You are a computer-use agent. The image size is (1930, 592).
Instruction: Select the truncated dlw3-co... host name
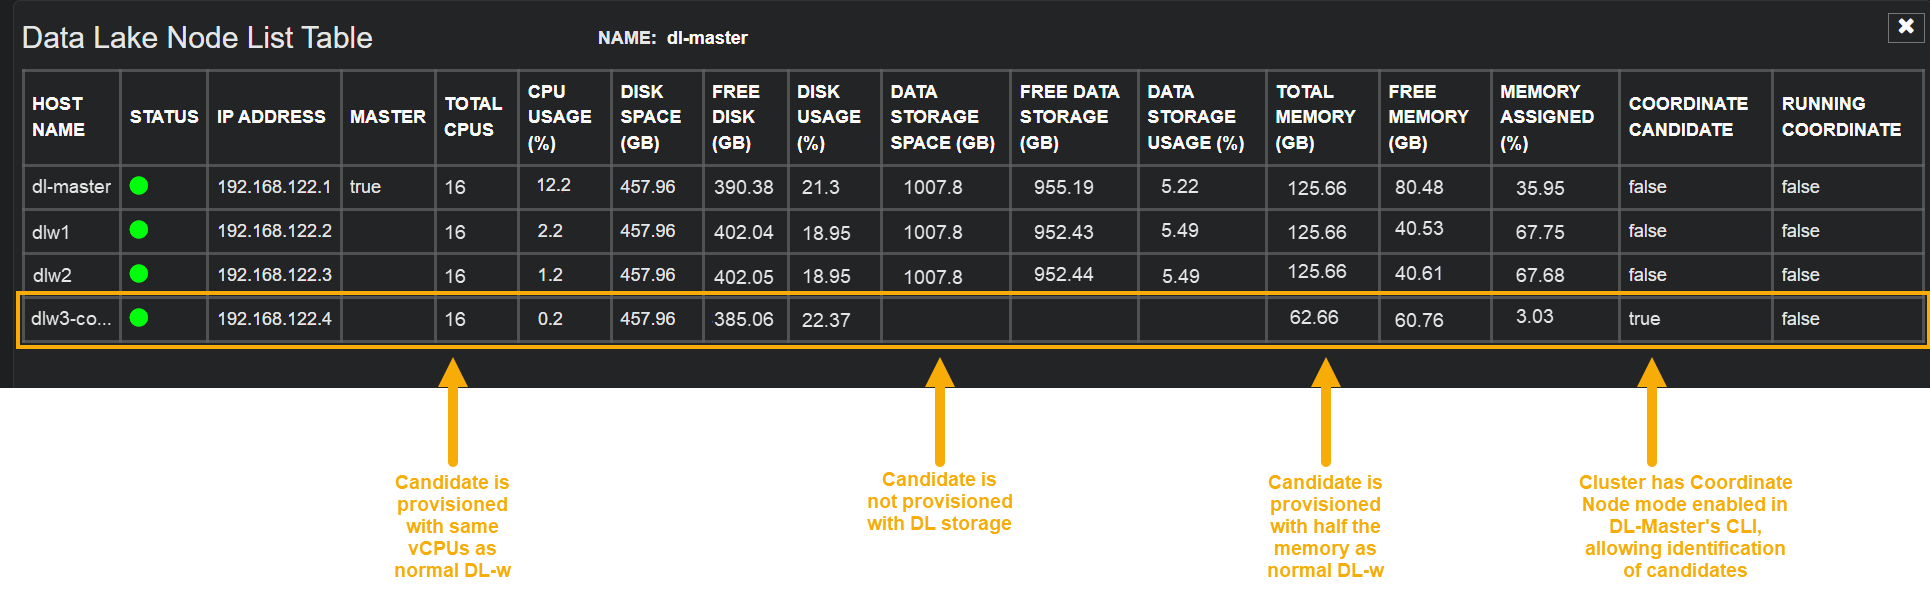point(71,319)
